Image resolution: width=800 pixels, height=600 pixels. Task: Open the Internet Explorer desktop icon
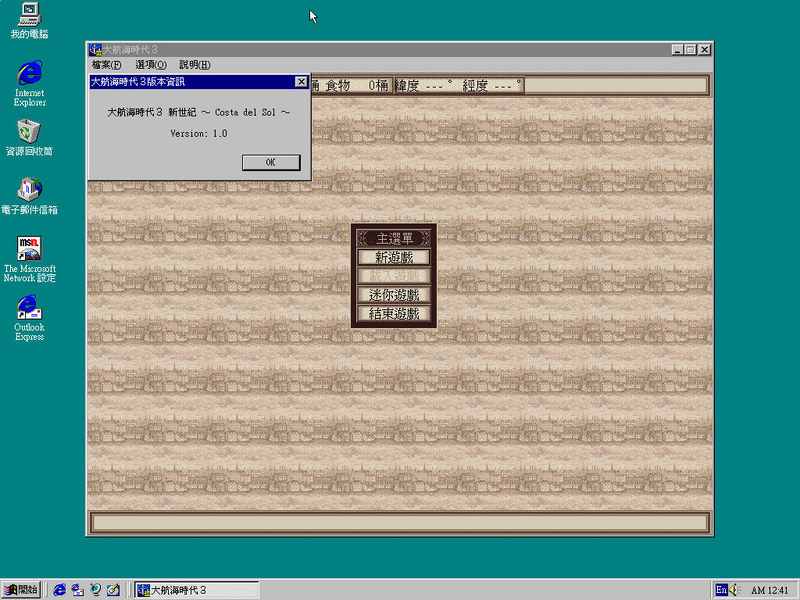point(30,83)
